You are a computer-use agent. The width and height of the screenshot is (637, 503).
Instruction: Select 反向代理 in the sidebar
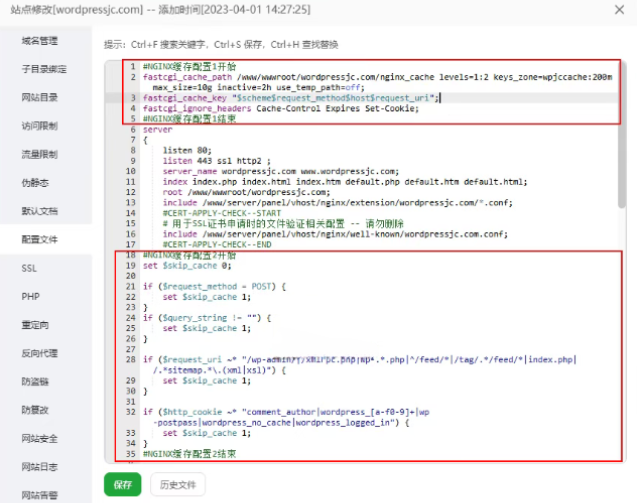pyautogui.click(x=41, y=353)
